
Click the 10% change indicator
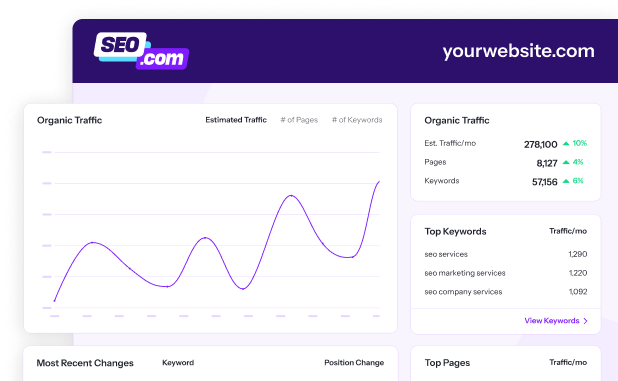579,143
